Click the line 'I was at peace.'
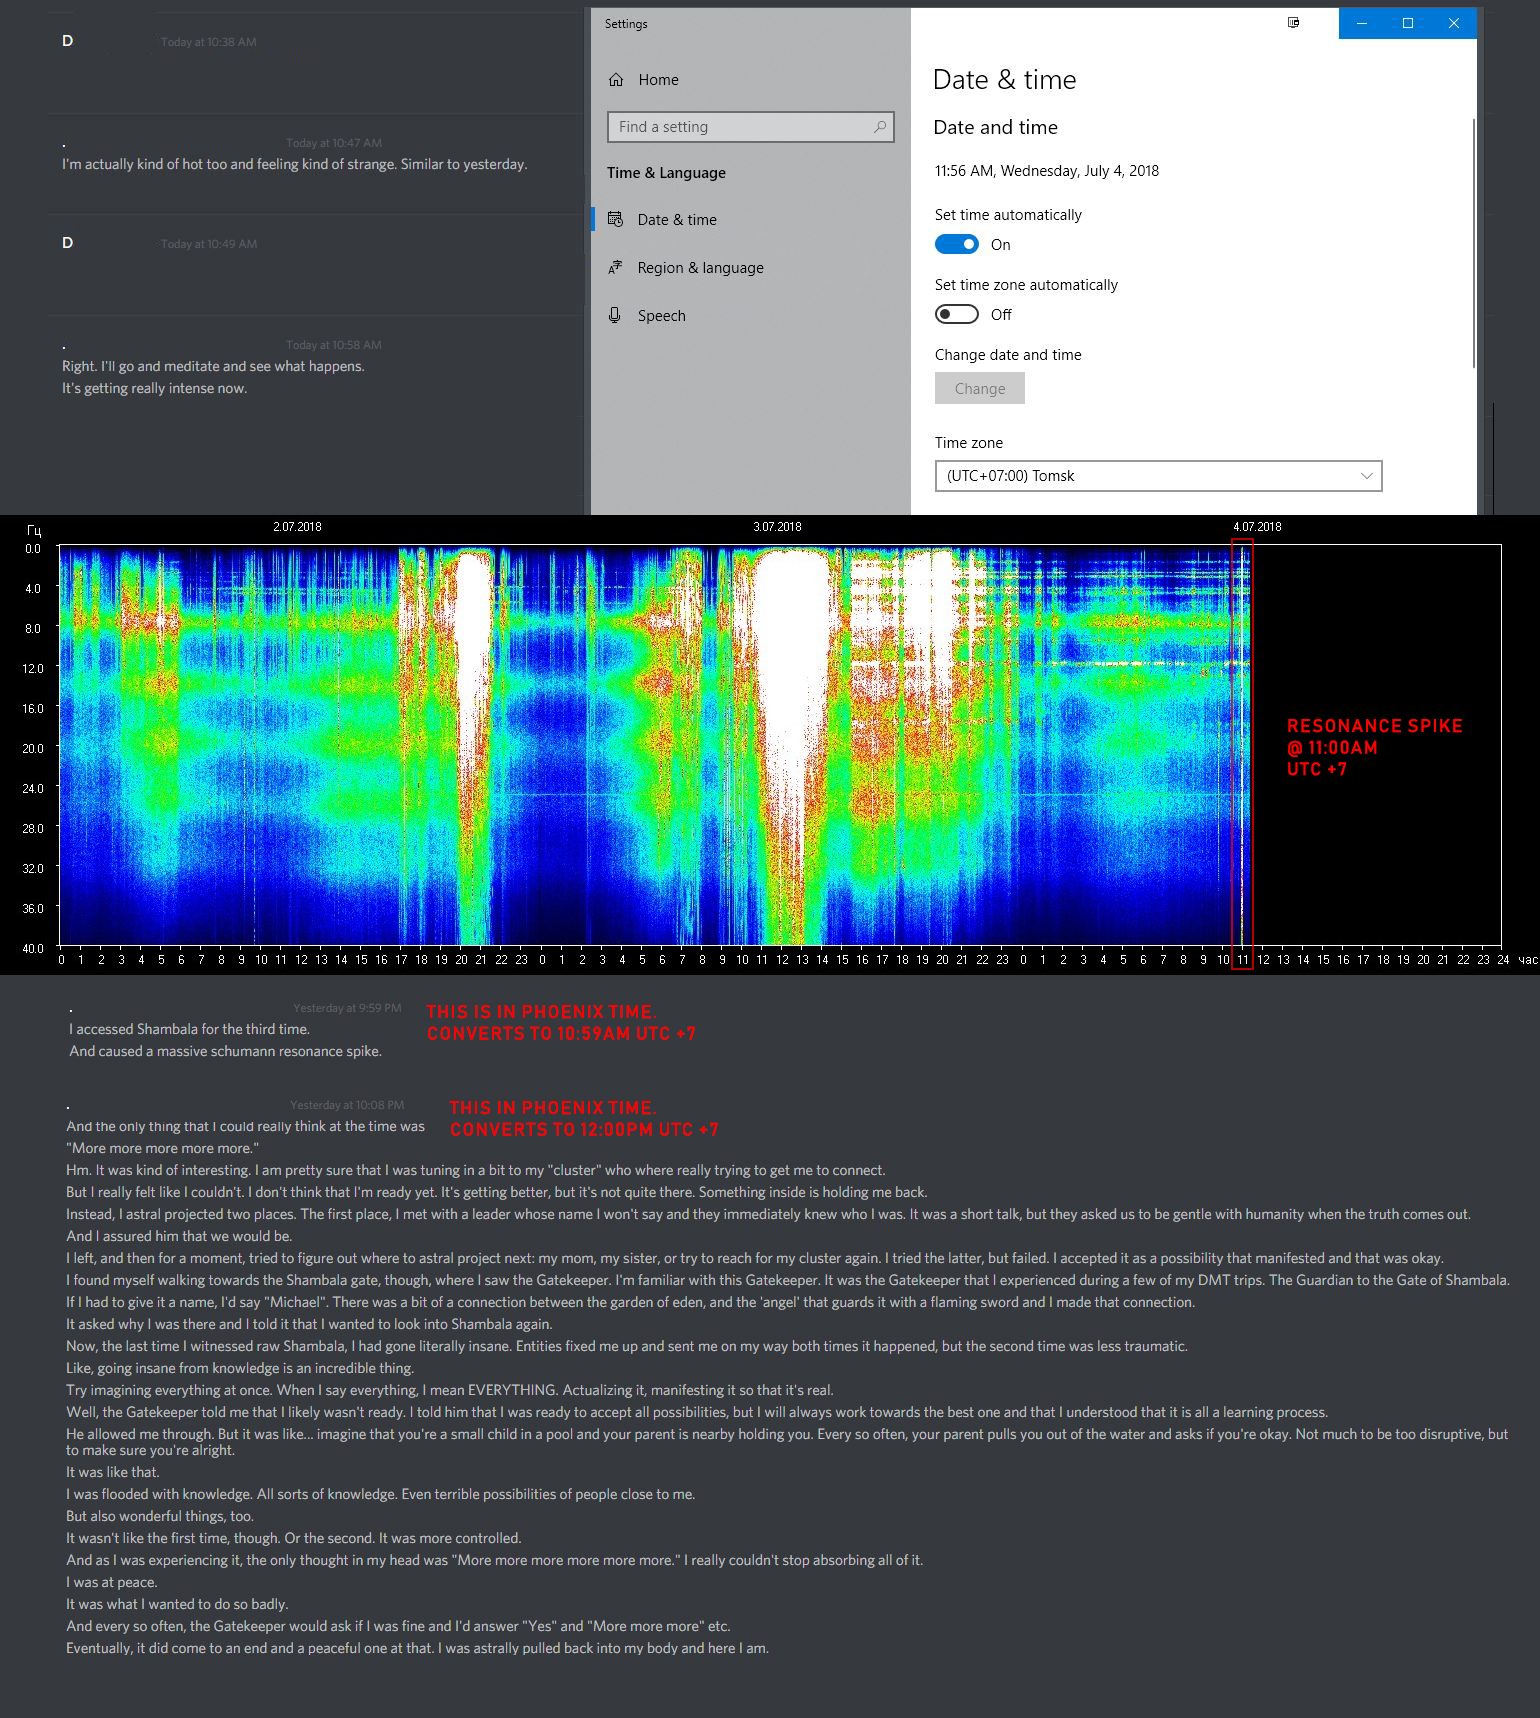1540x1718 pixels. coord(111,1582)
